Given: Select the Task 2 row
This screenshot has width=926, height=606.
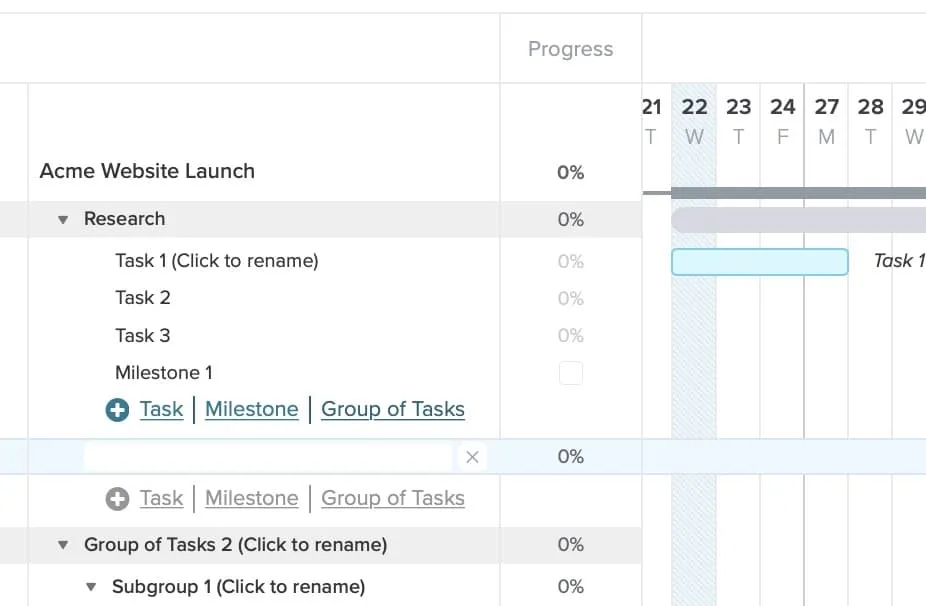Looking at the screenshot, I should click(x=142, y=297).
